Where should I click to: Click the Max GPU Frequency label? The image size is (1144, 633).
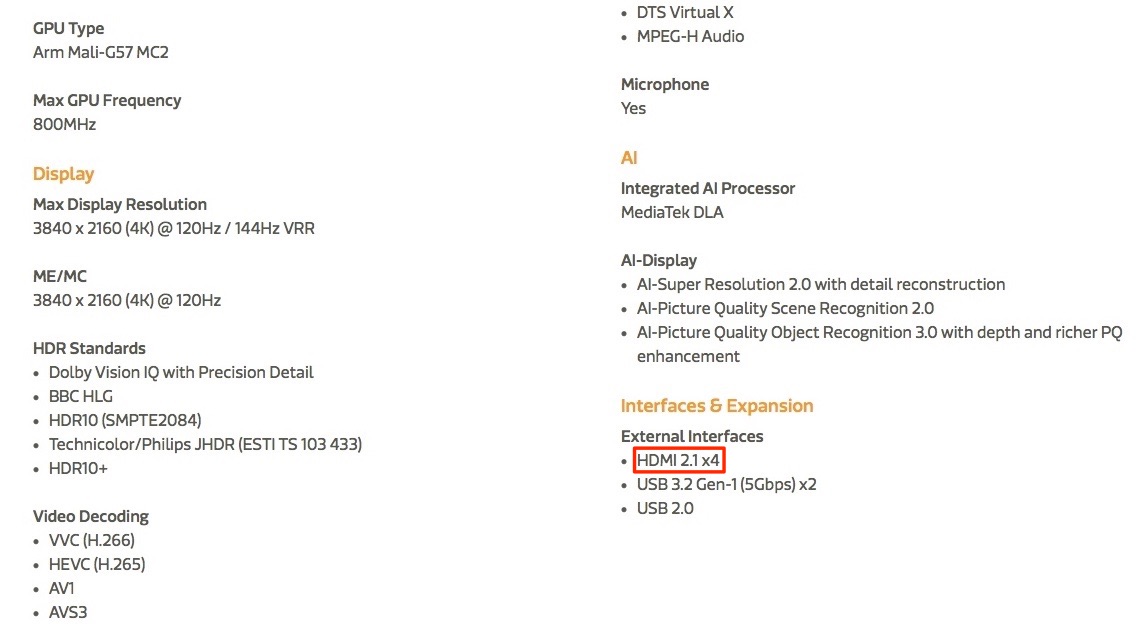click(107, 101)
